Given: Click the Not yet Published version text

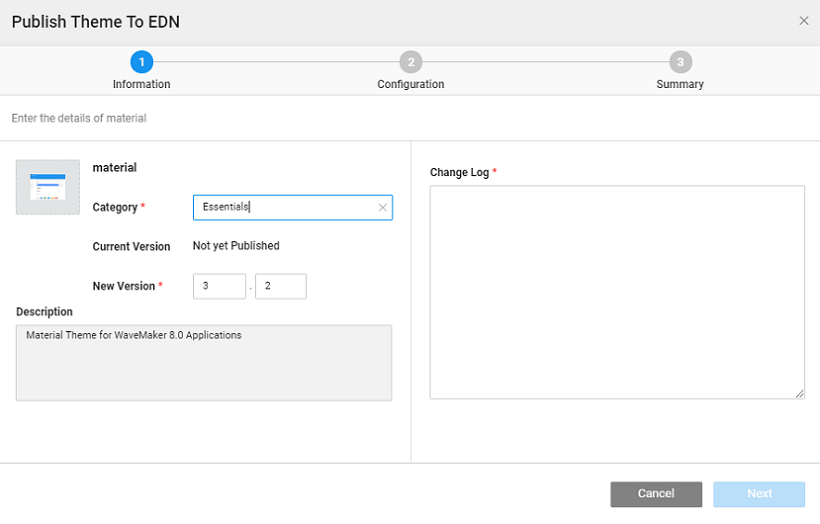Looking at the screenshot, I should [x=236, y=246].
